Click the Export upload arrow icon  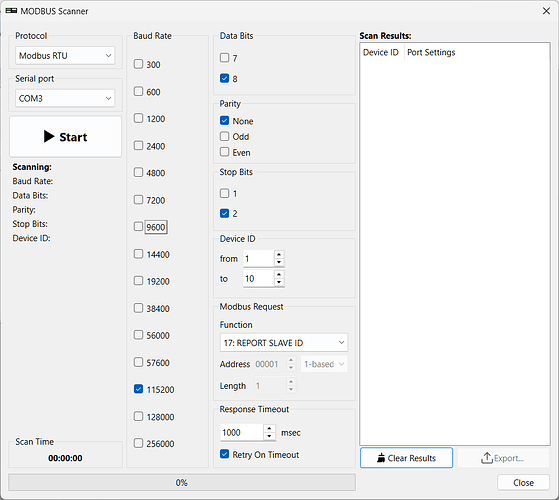487,458
